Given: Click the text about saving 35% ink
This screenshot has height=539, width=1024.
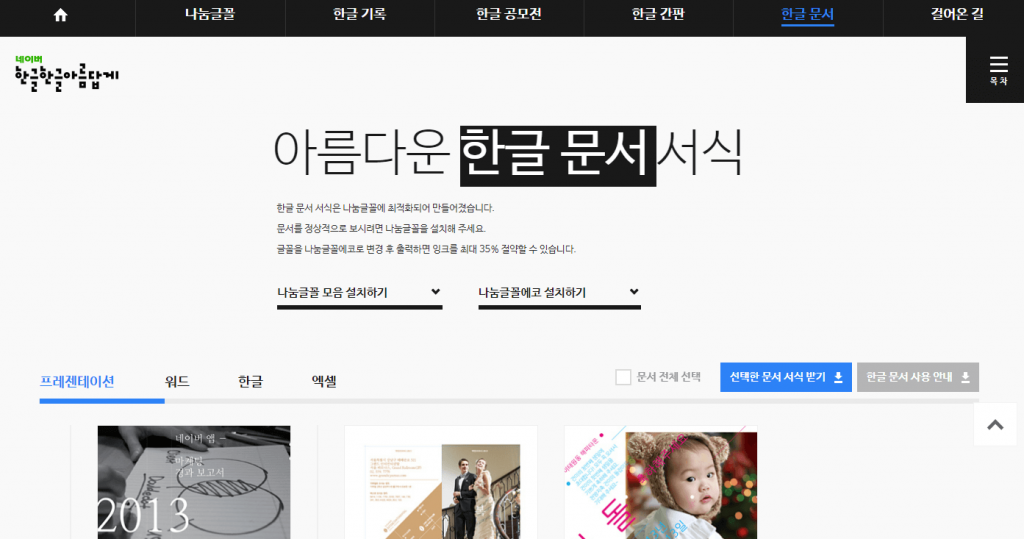Looking at the screenshot, I should [426, 249].
